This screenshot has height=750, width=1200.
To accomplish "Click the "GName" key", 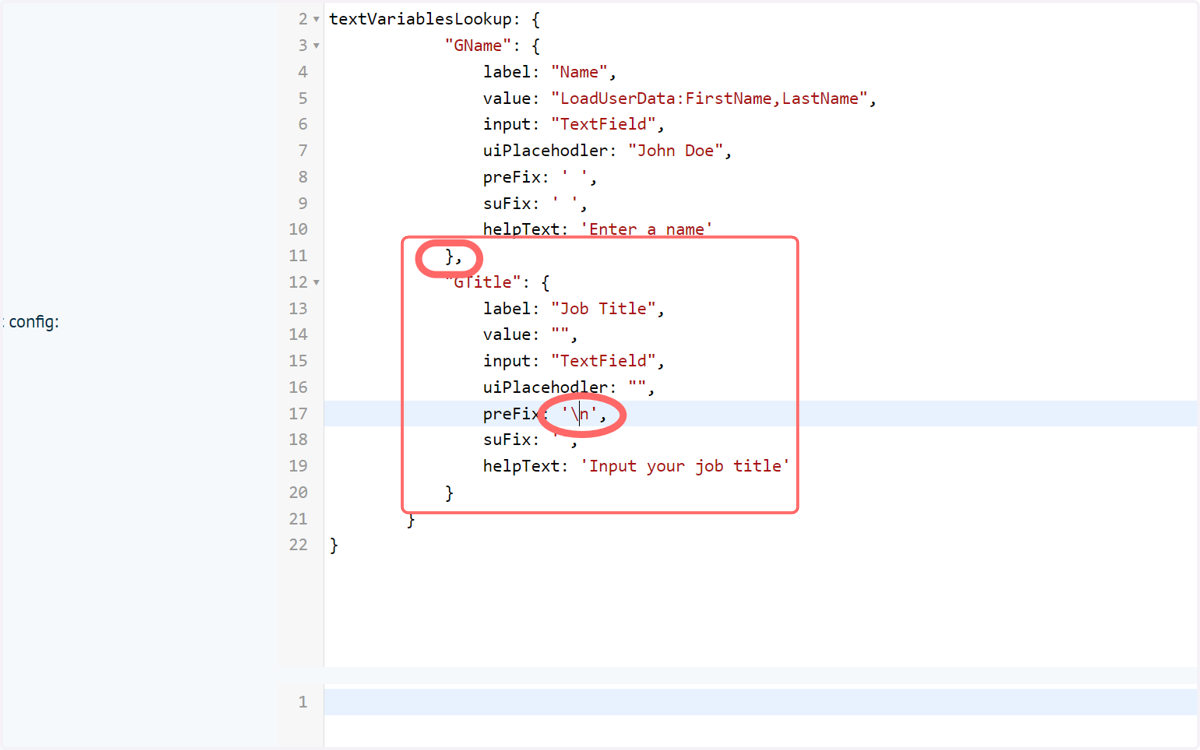I will pos(478,46).
